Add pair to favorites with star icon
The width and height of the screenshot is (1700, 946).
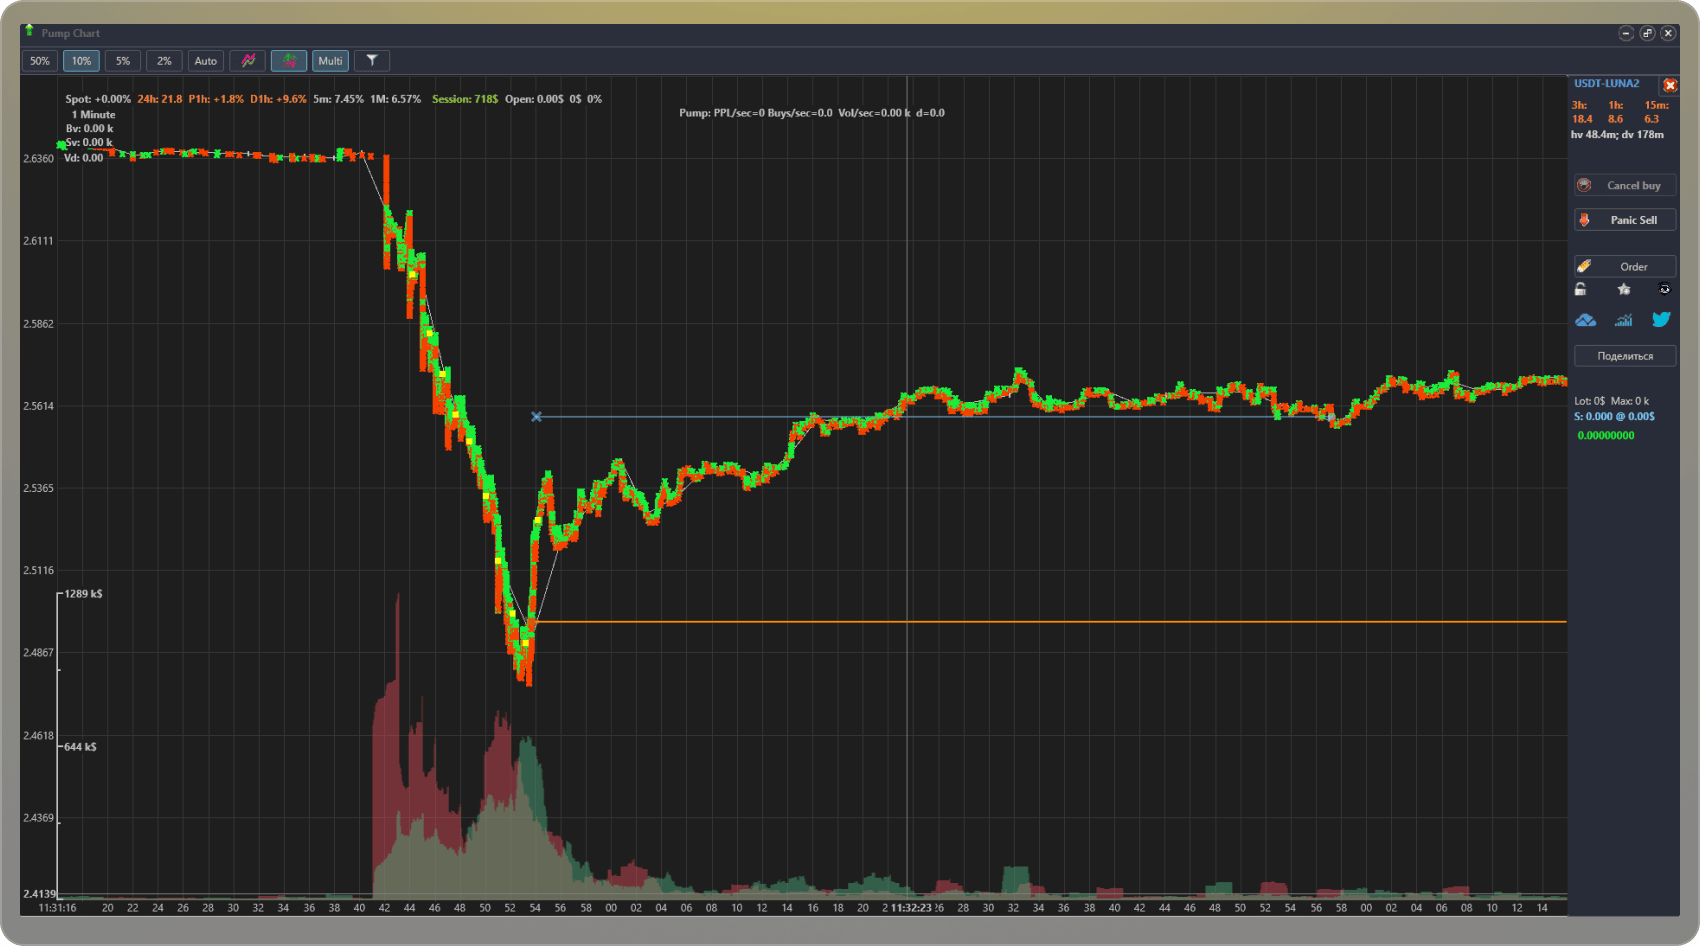click(1624, 290)
